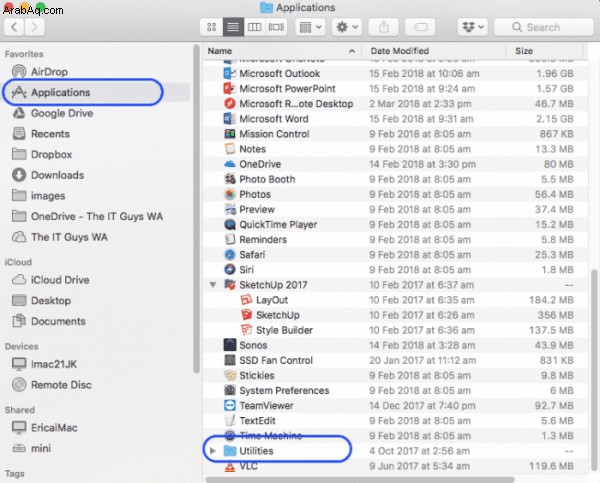Select LayOut inside SketchUp 2017
Screen dimensions: 600x483
pyautogui.click(x=395, y=300)
